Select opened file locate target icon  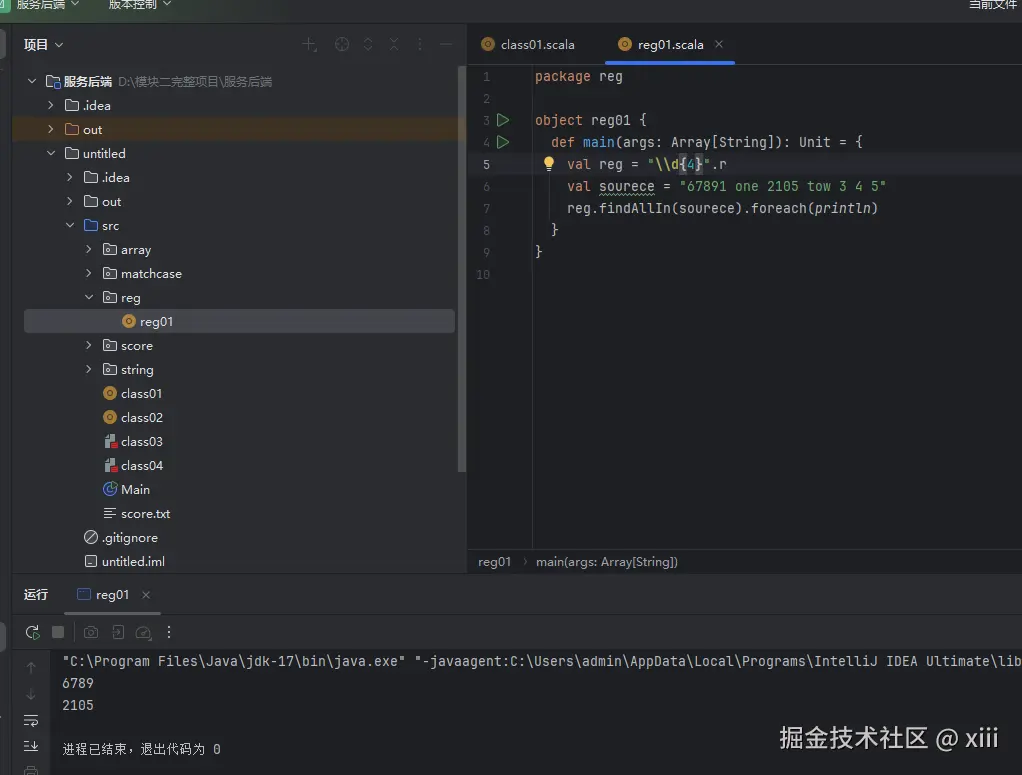(x=342, y=44)
